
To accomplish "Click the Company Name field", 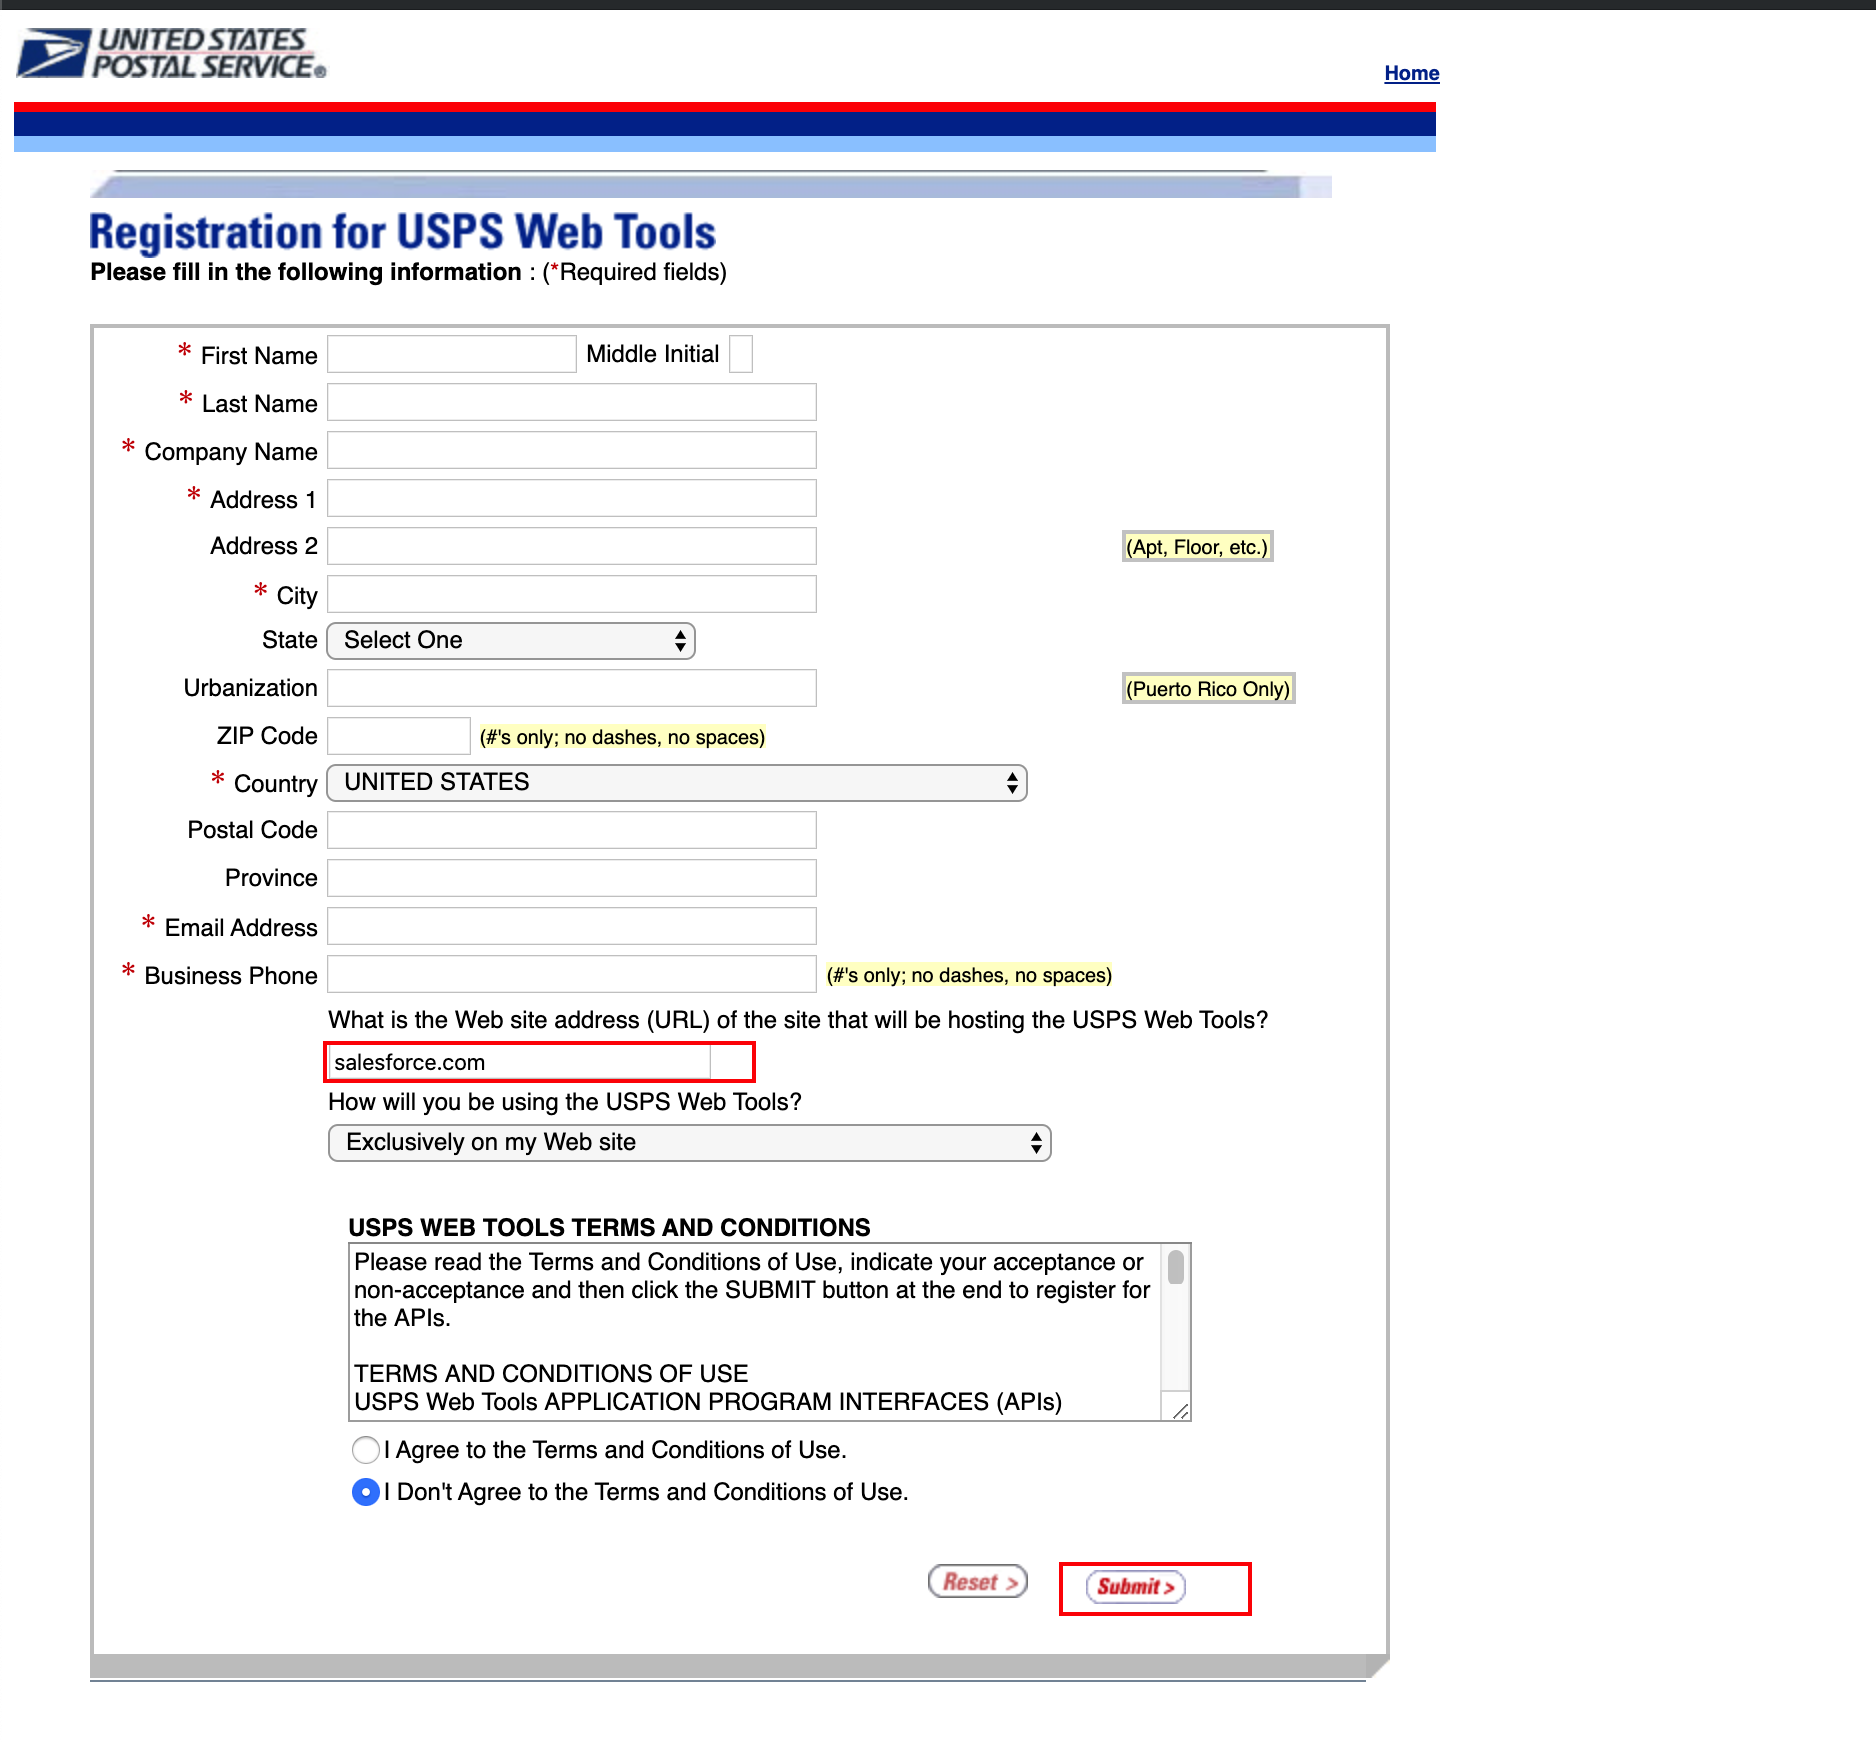I will point(572,450).
